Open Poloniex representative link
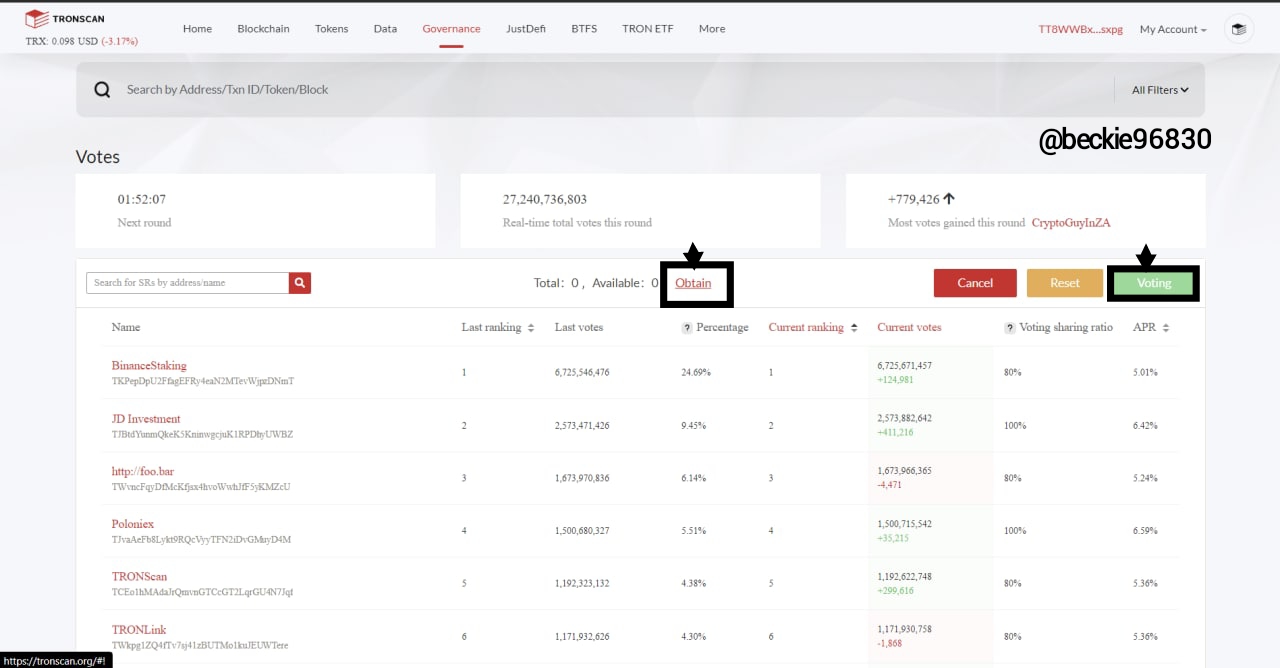 tap(133, 524)
